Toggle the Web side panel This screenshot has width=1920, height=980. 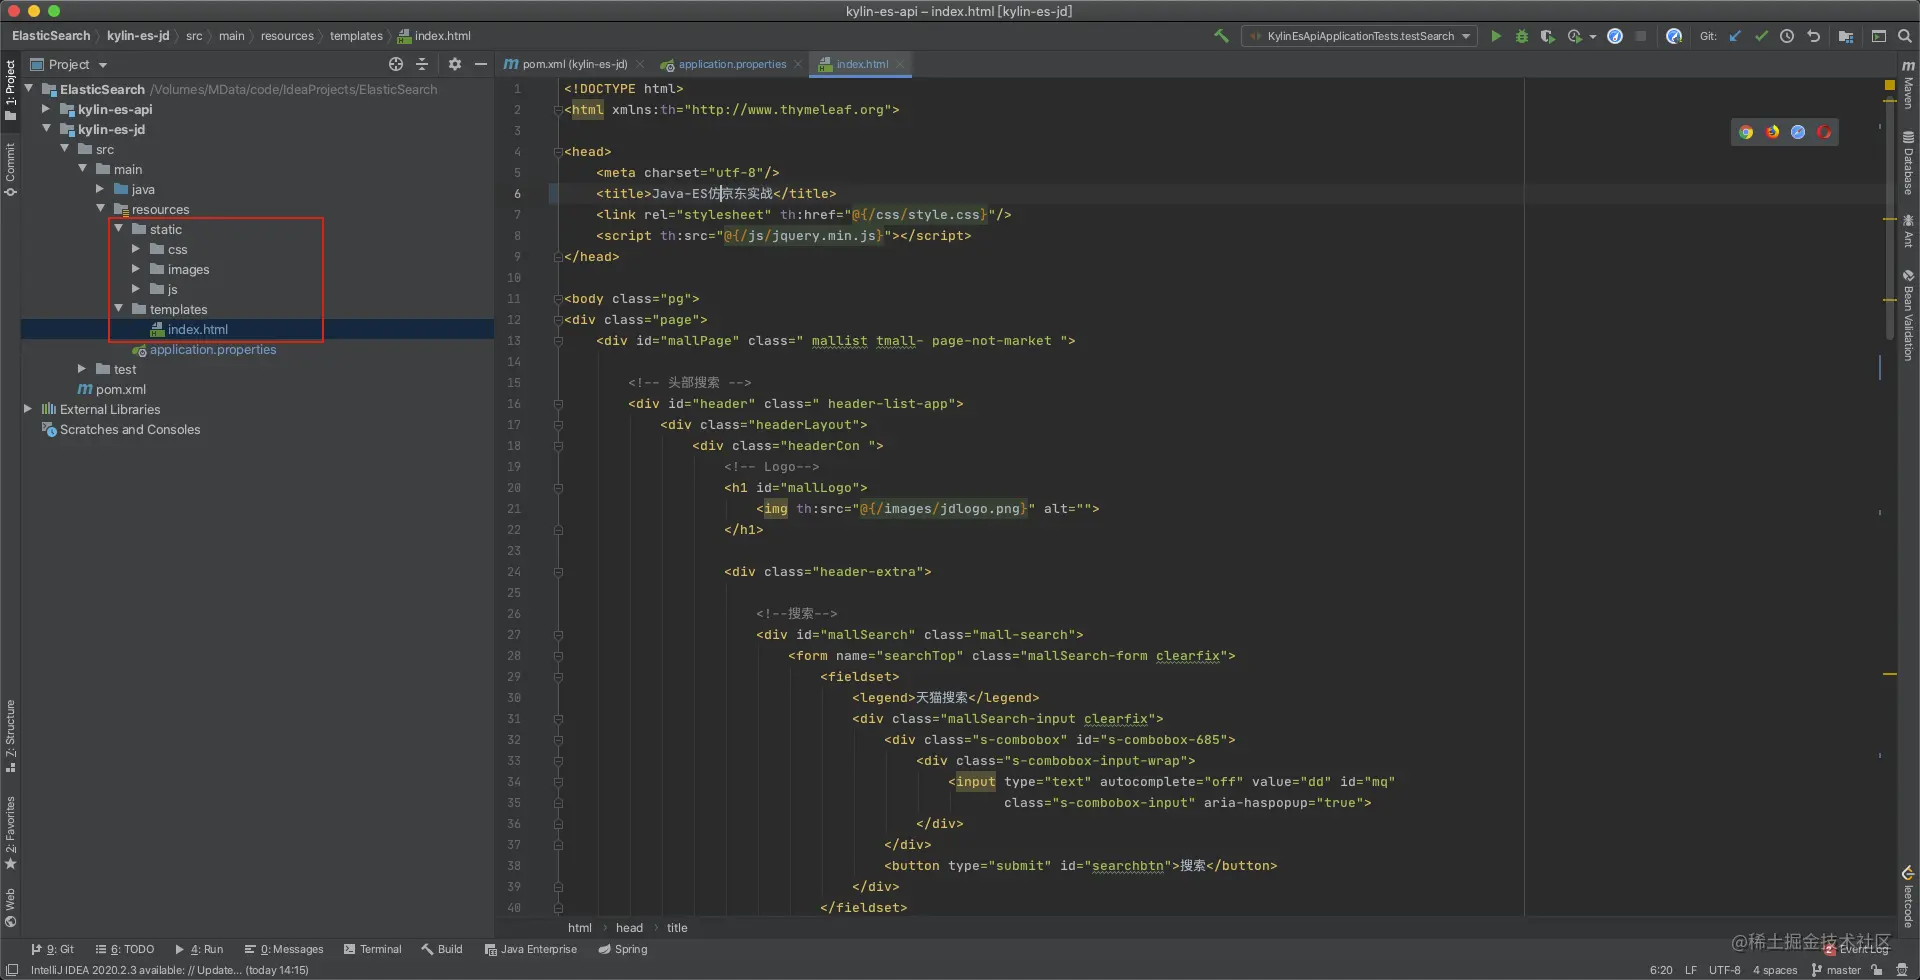(x=10, y=908)
